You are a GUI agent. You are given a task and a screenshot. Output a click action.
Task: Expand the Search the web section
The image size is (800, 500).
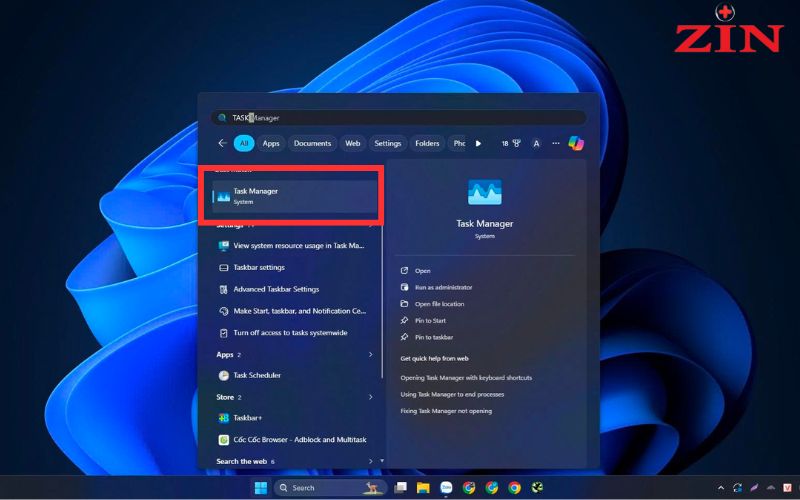pyautogui.click(x=370, y=461)
